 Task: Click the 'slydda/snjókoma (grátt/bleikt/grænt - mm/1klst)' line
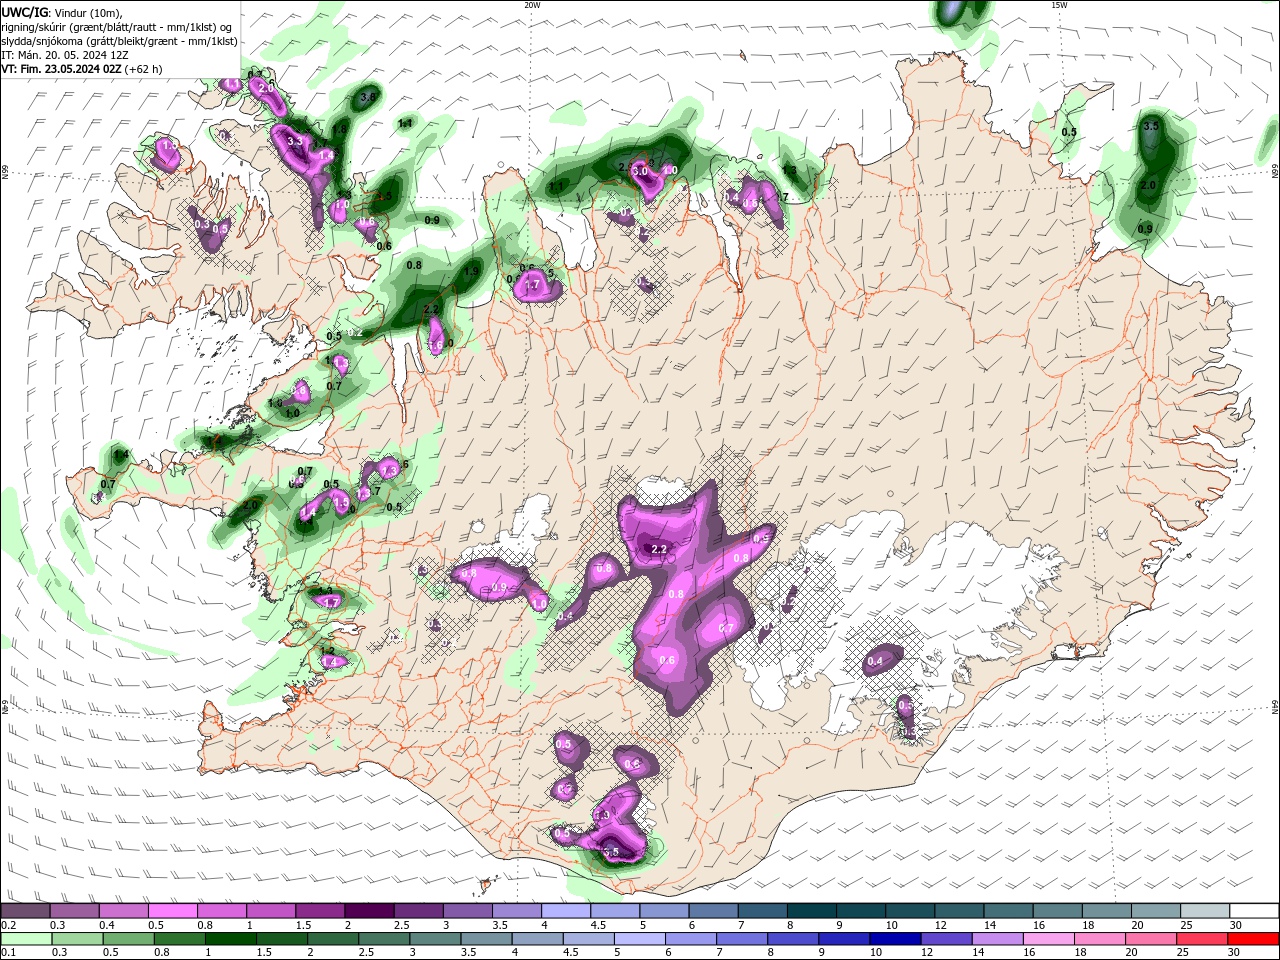(x=119, y=41)
